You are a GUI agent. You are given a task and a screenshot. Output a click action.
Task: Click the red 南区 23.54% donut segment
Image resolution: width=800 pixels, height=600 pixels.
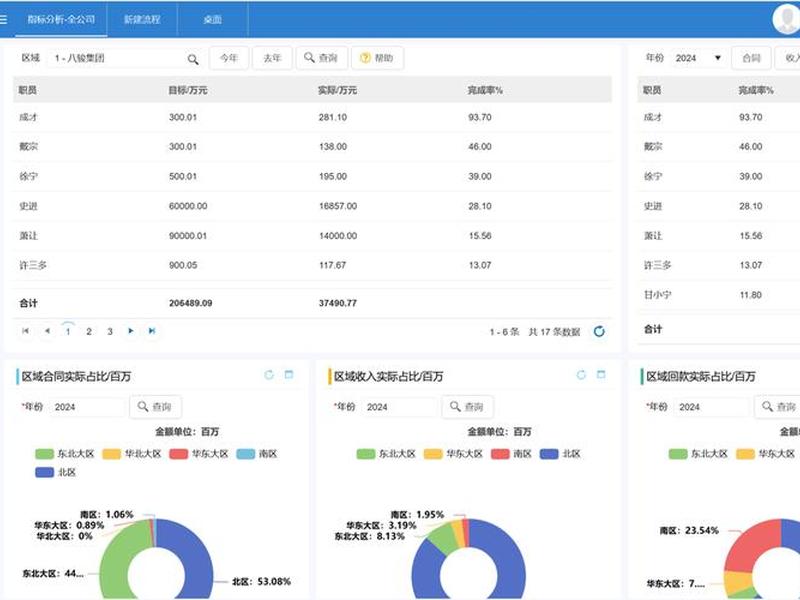click(x=749, y=546)
